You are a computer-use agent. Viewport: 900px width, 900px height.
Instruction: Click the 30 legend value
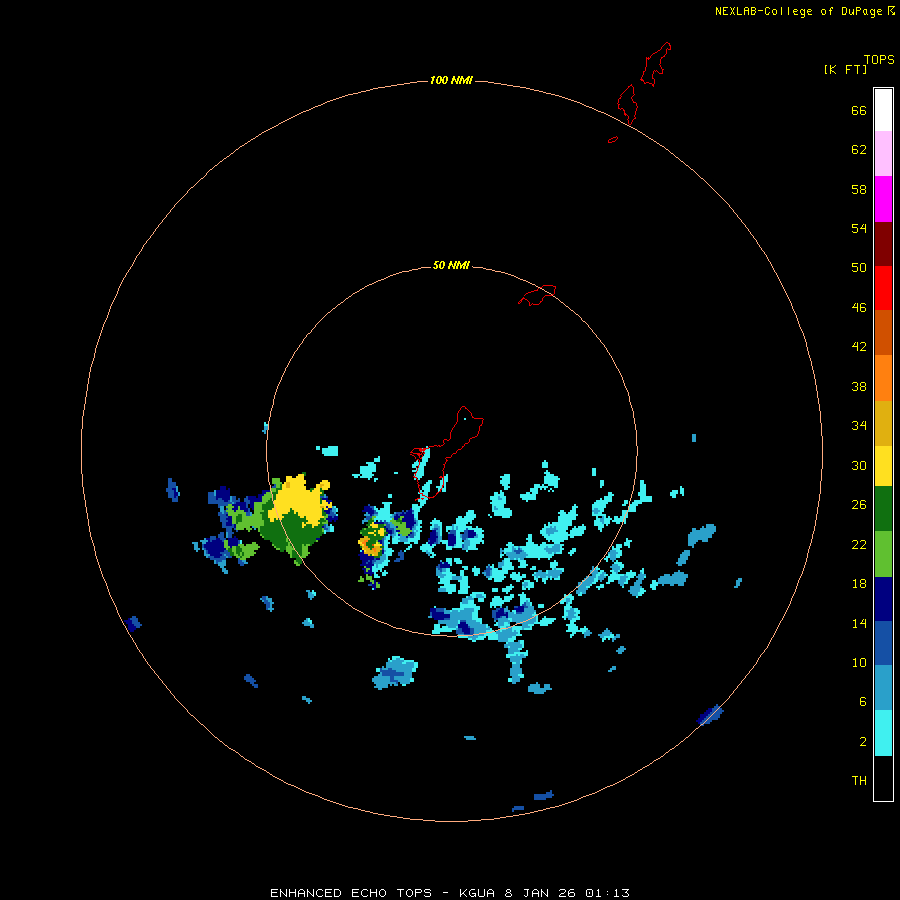tap(859, 465)
